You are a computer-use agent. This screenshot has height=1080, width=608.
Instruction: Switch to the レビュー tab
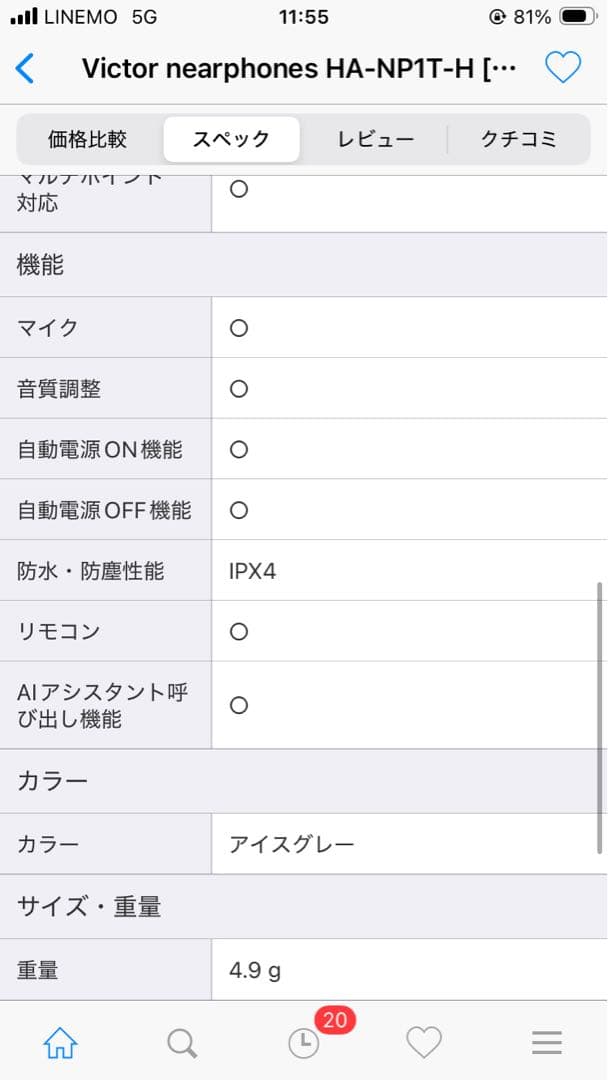[x=376, y=139]
